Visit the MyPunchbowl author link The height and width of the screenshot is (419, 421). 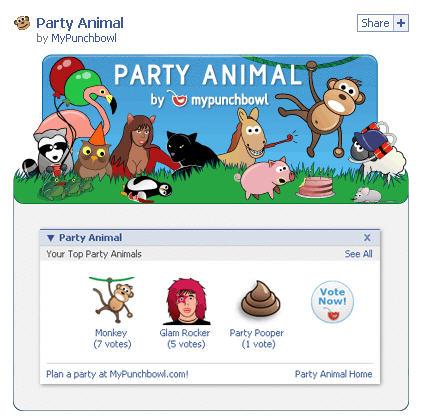tap(84, 38)
